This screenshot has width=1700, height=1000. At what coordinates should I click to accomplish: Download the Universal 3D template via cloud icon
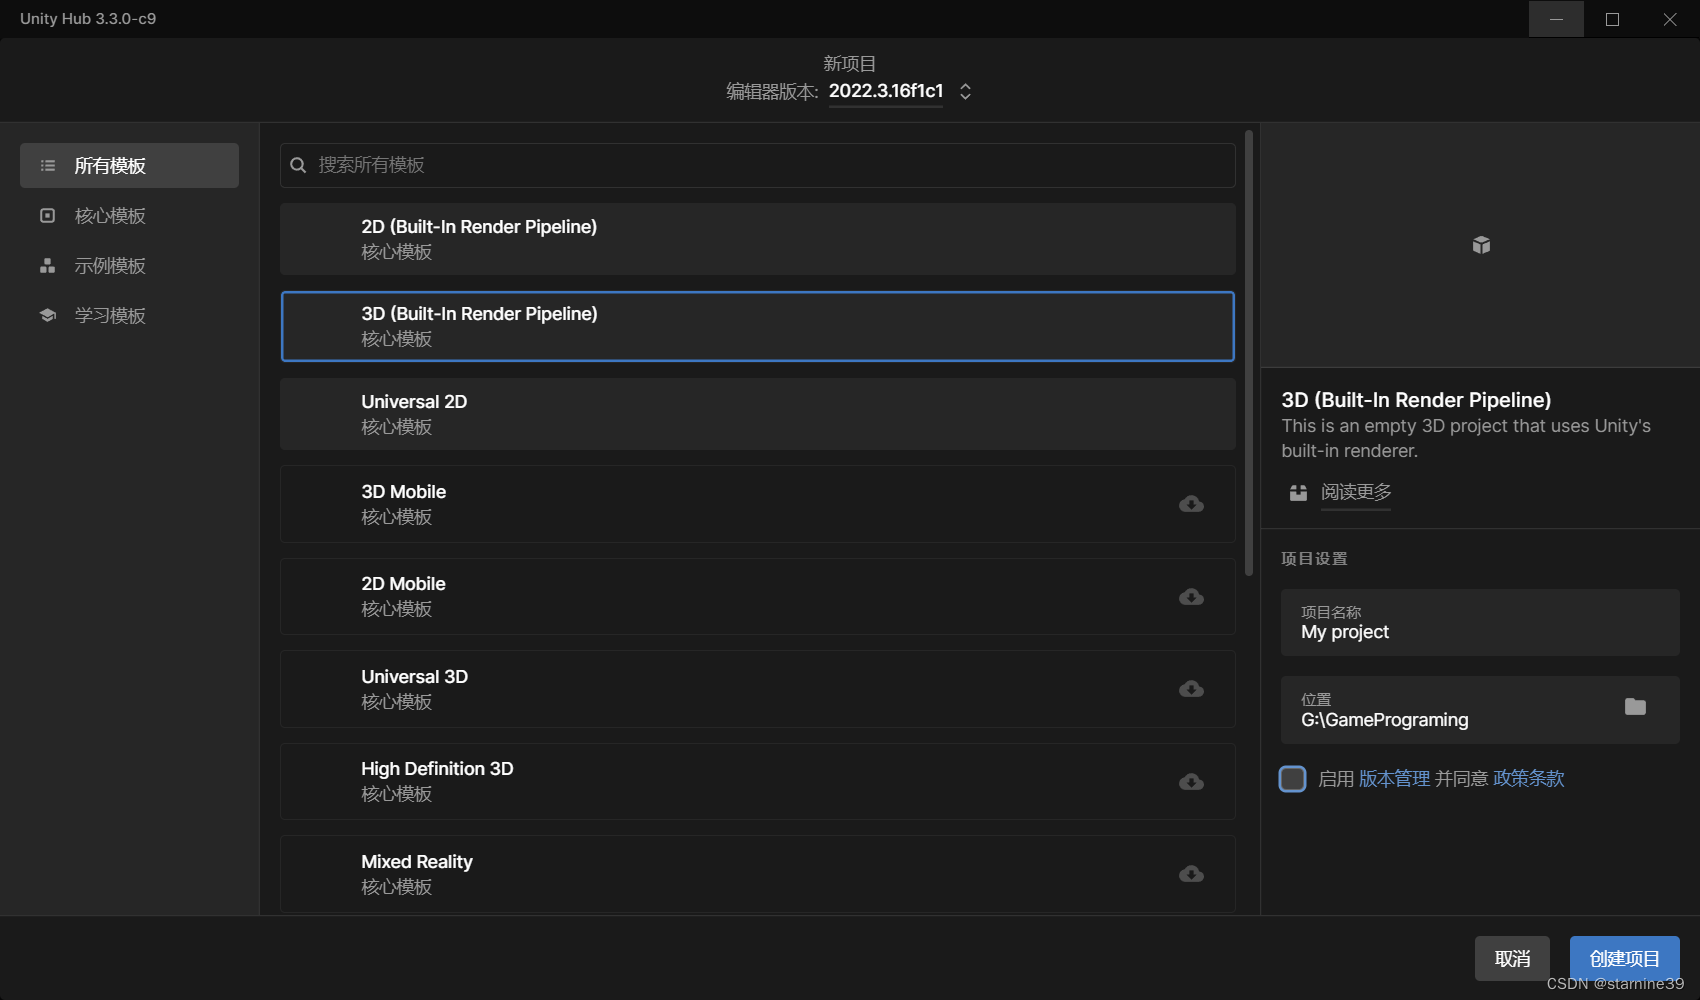click(x=1191, y=689)
